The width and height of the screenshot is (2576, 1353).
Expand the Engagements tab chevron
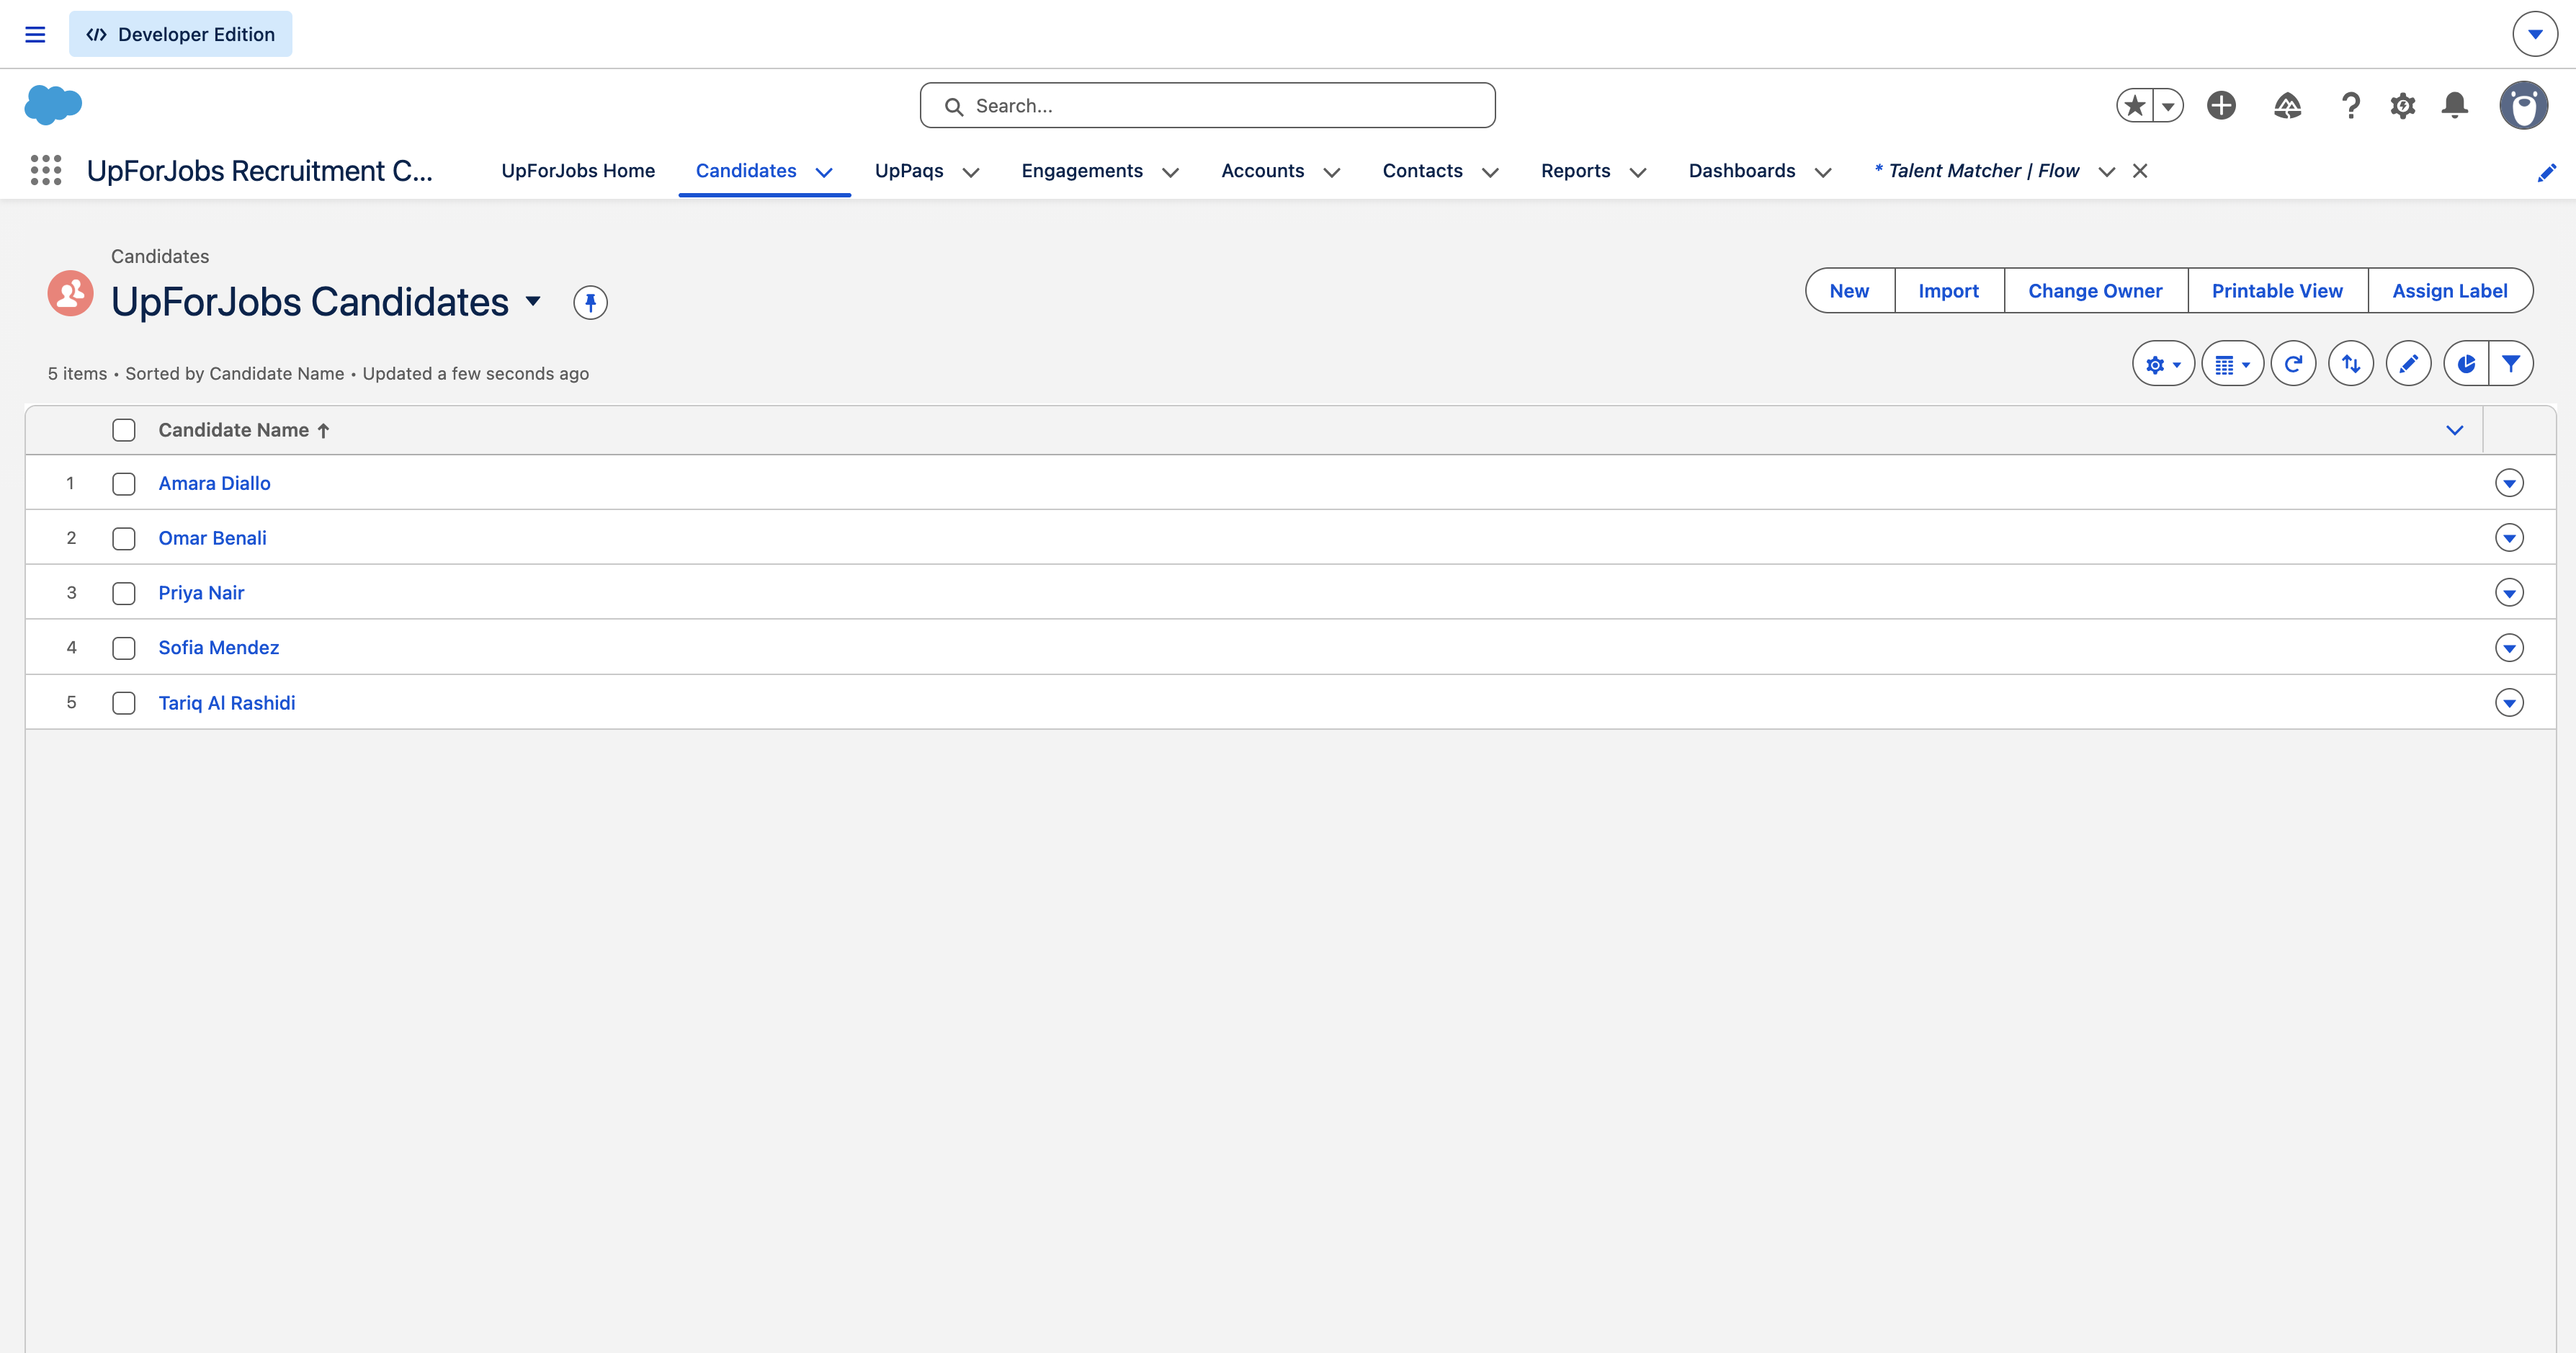[1170, 172]
